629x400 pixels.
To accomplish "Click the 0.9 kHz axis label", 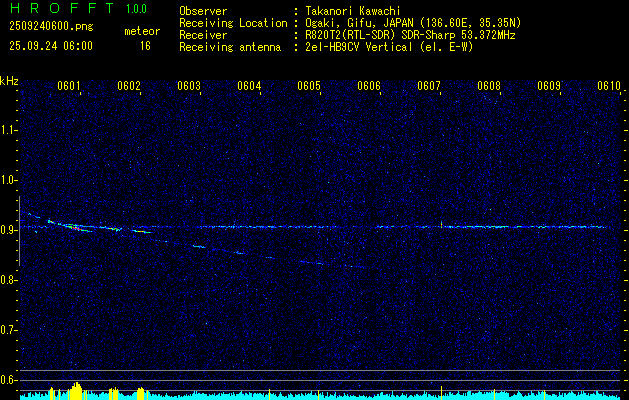I will pyautogui.click(x=8, y=230).
